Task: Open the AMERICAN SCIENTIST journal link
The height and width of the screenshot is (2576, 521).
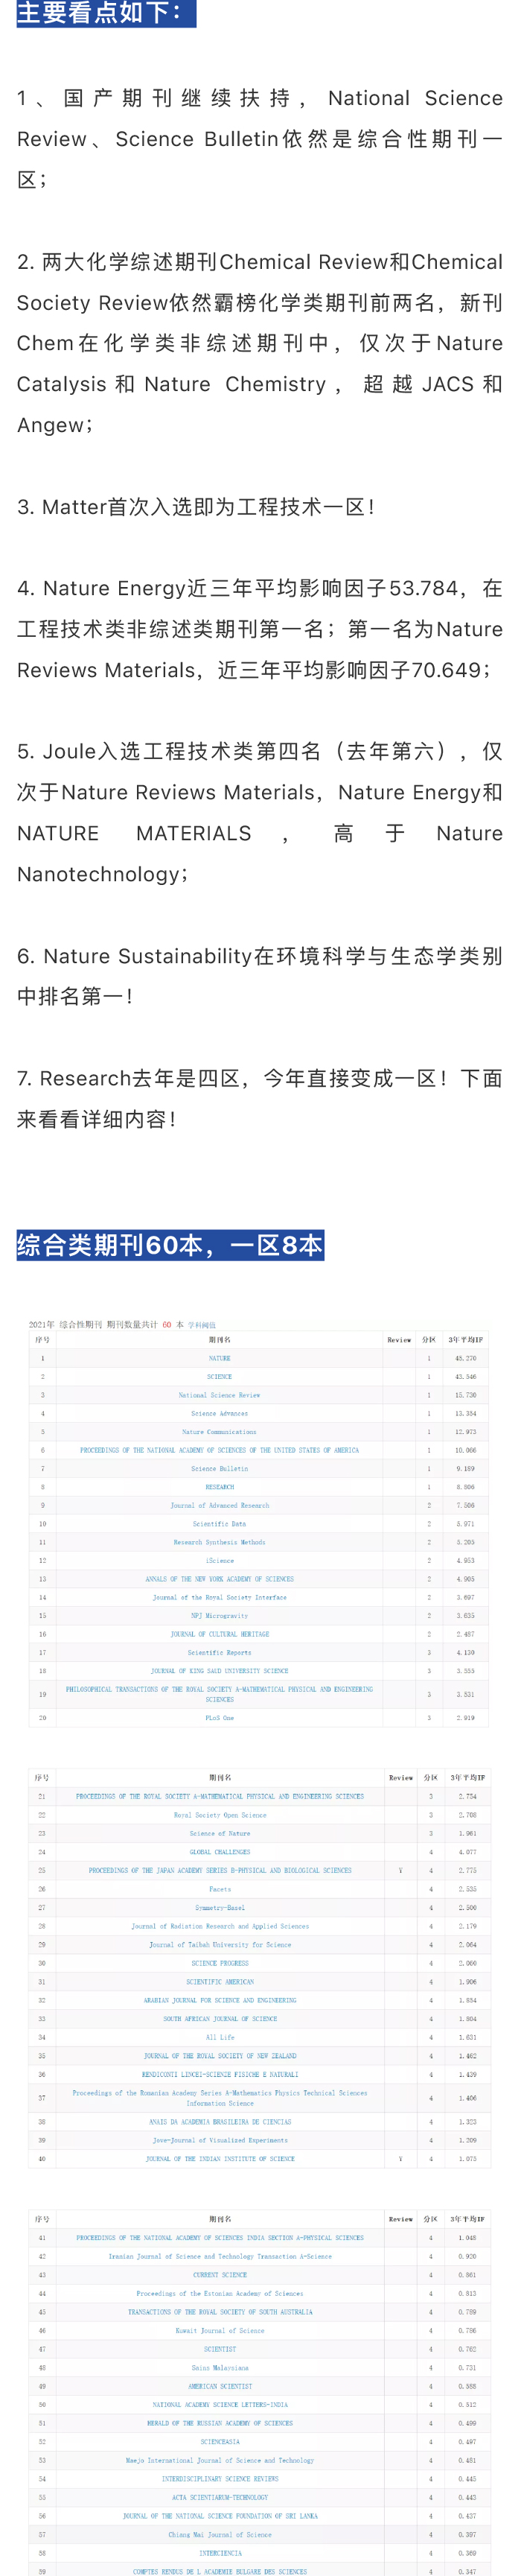Action: pos(220,2386)
